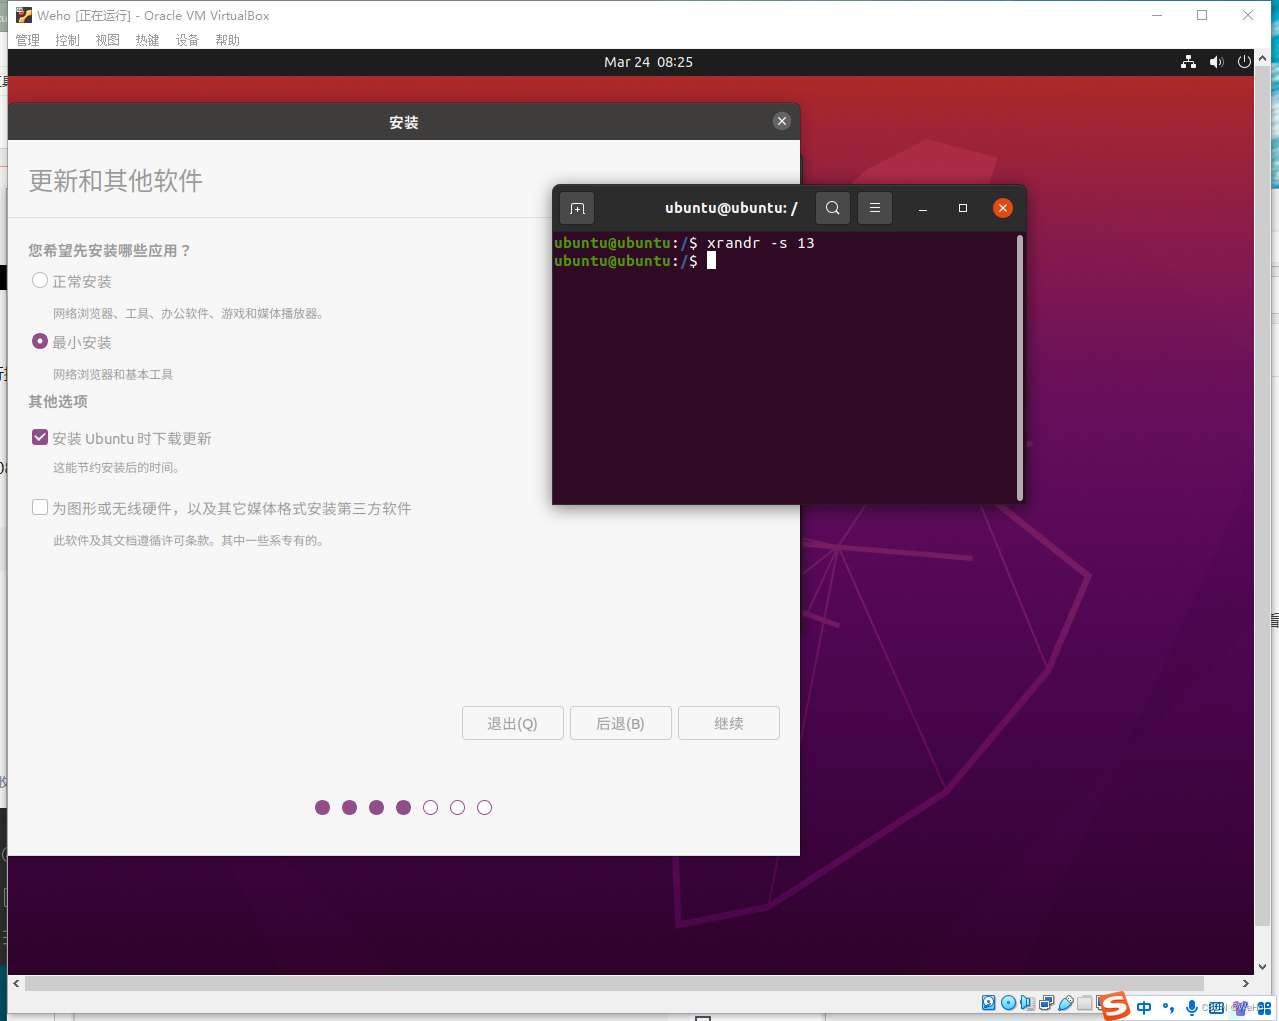The height and width of the screenshot is (1021, 1279).
Task: Open the 管理 menu
Action: click(x=28, y=40)
